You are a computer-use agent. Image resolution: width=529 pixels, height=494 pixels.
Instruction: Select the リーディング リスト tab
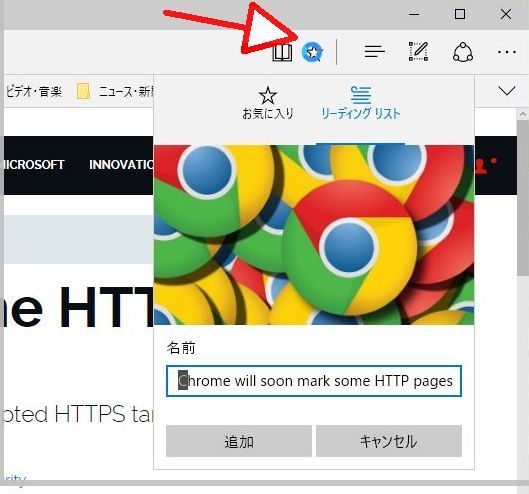click(360, 103)
